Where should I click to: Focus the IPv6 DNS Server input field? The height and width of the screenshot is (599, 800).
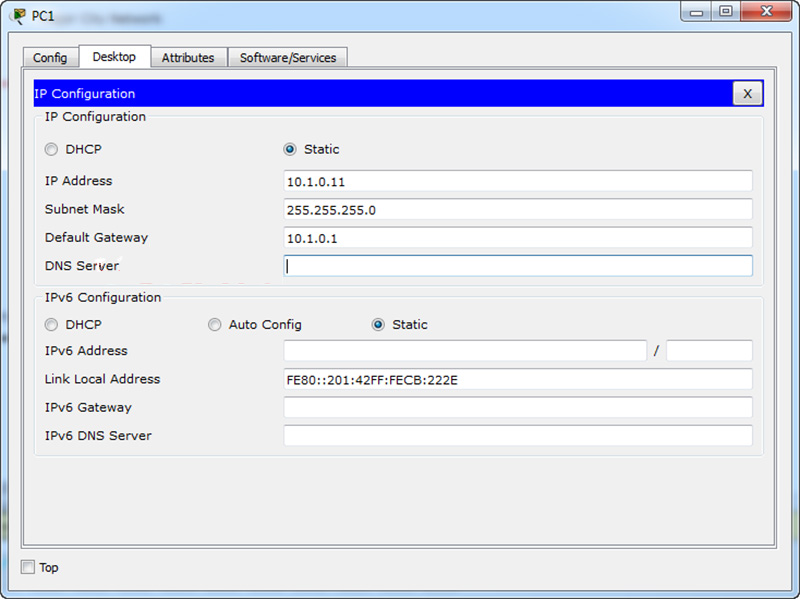coord(518,436)
